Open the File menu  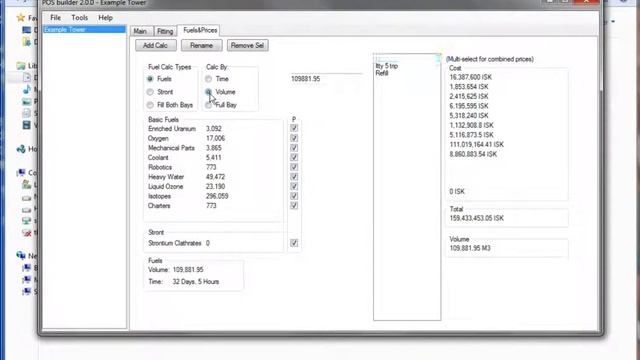(55, 18)
